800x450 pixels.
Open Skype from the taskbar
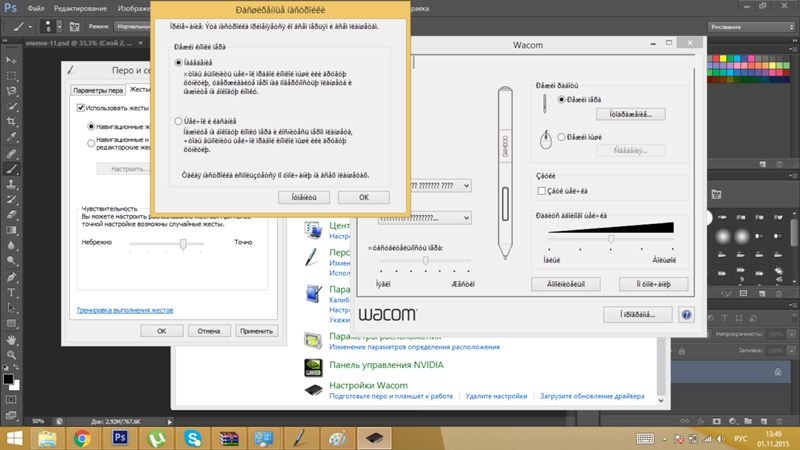click(x=193, y=438)
